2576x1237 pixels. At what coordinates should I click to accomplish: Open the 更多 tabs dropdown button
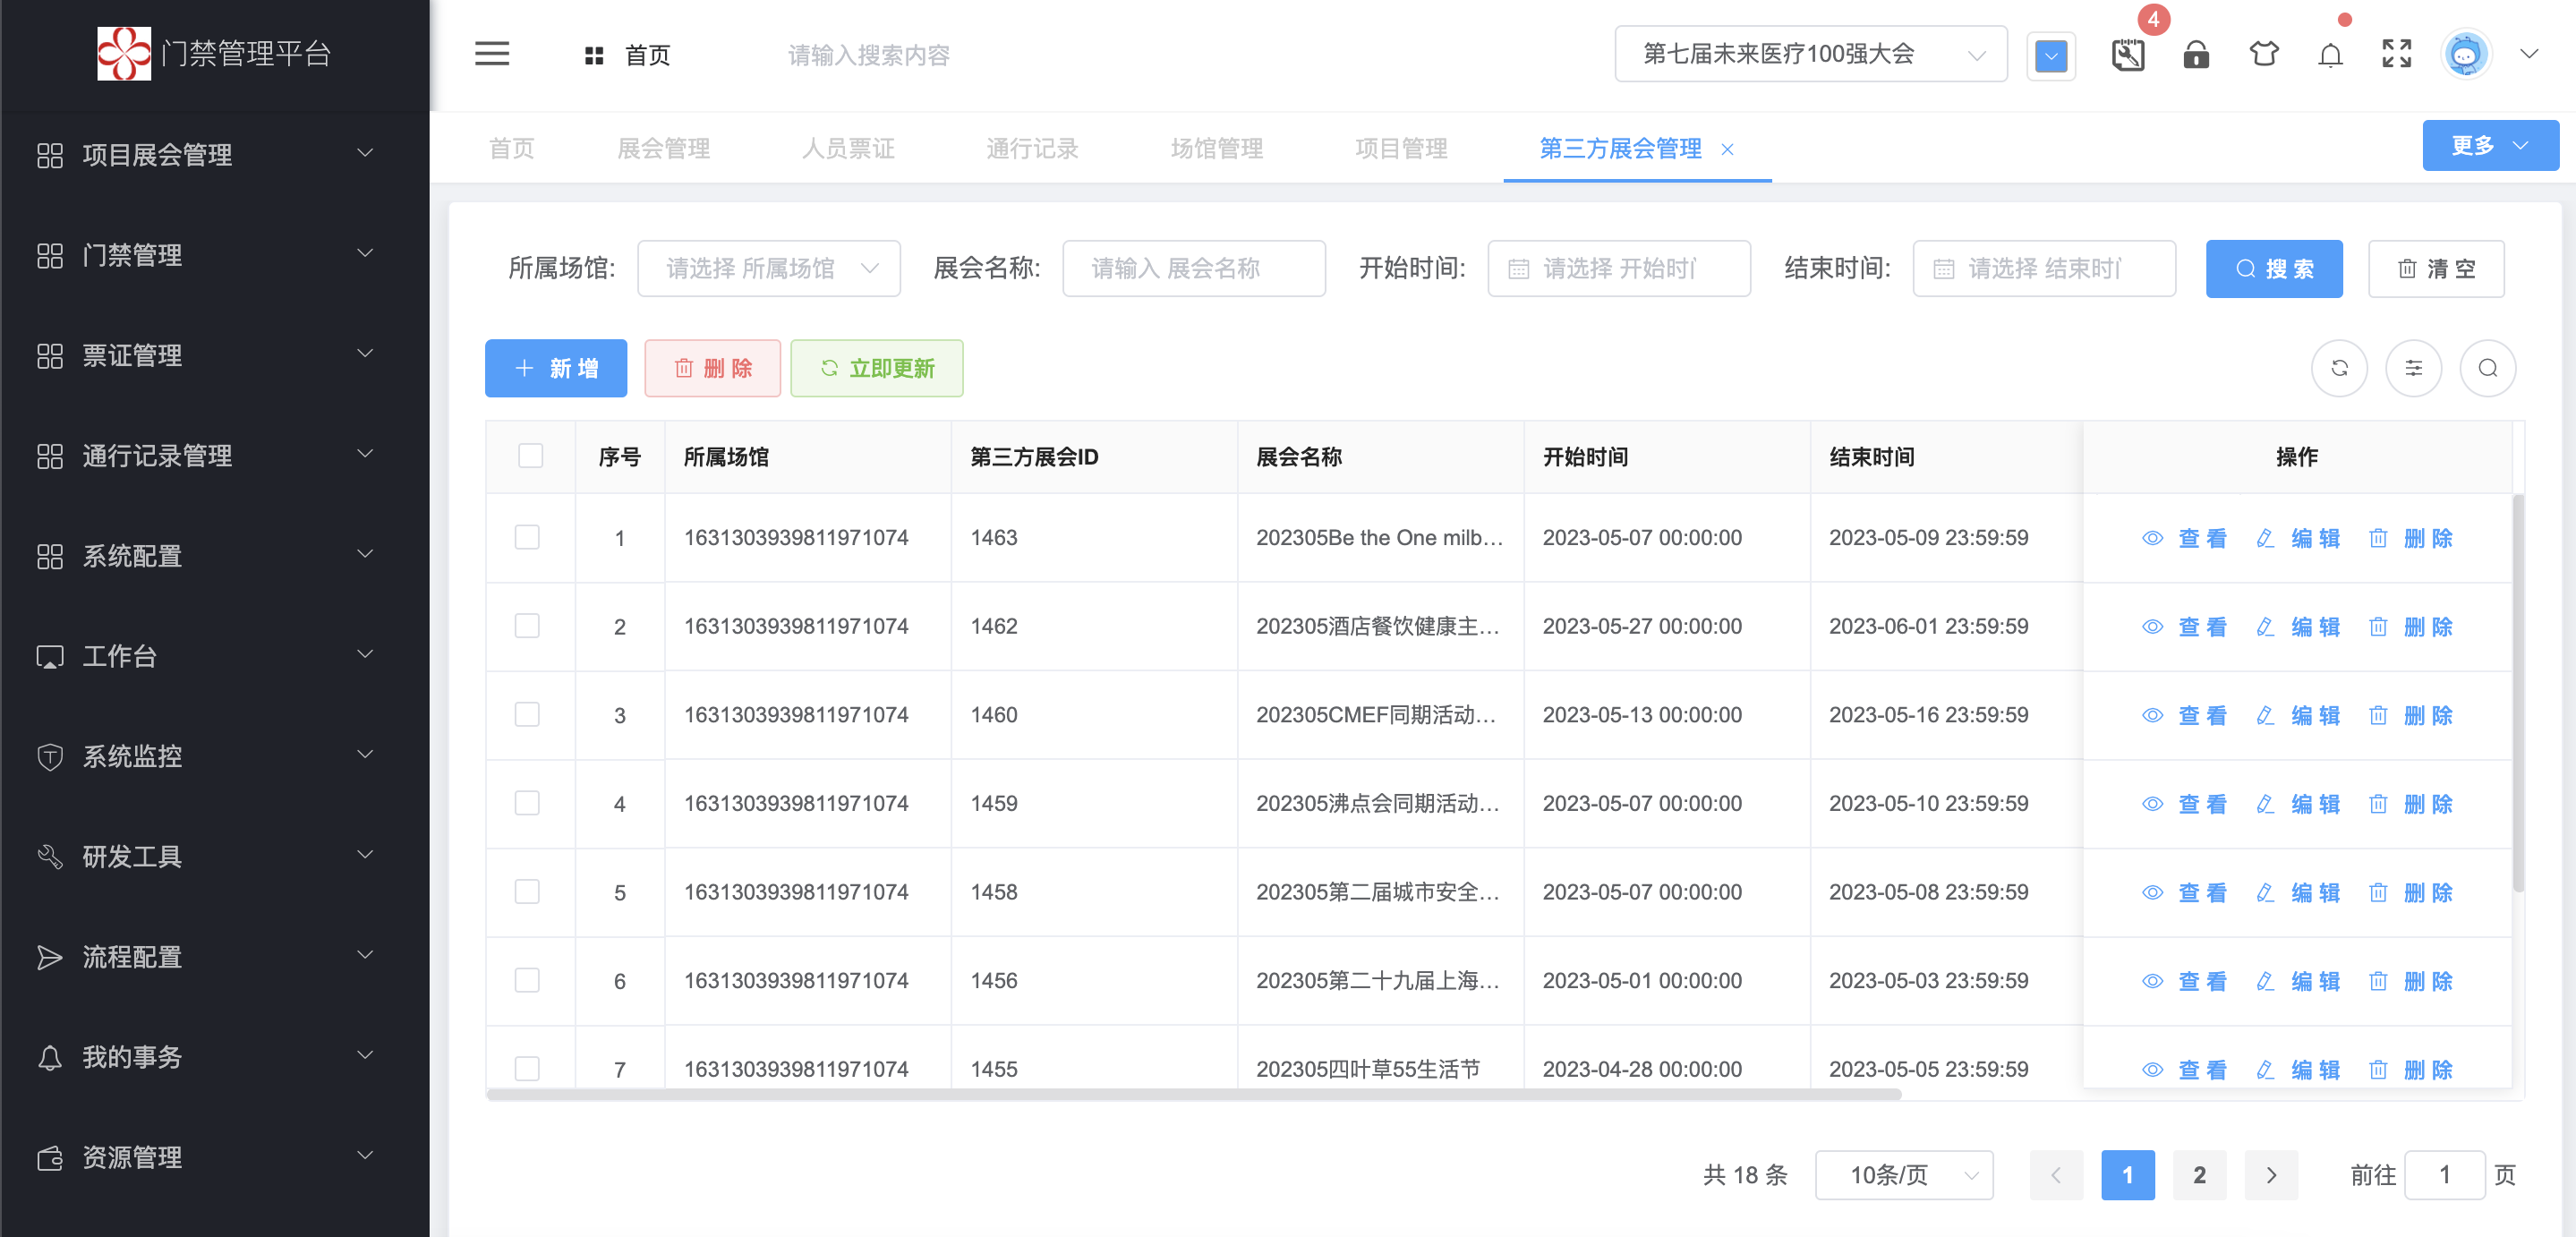point(2490,146)
